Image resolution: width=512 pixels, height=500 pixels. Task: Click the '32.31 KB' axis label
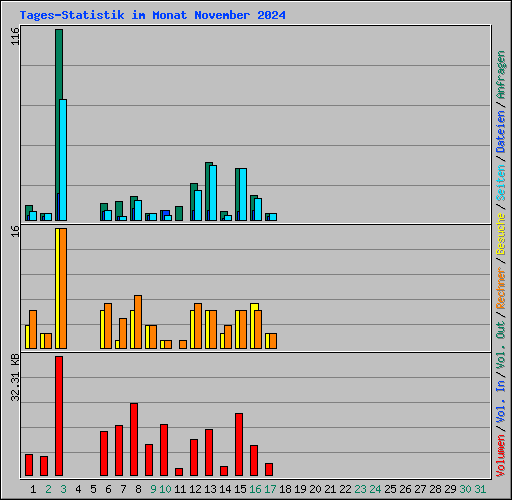click(15, 378)
